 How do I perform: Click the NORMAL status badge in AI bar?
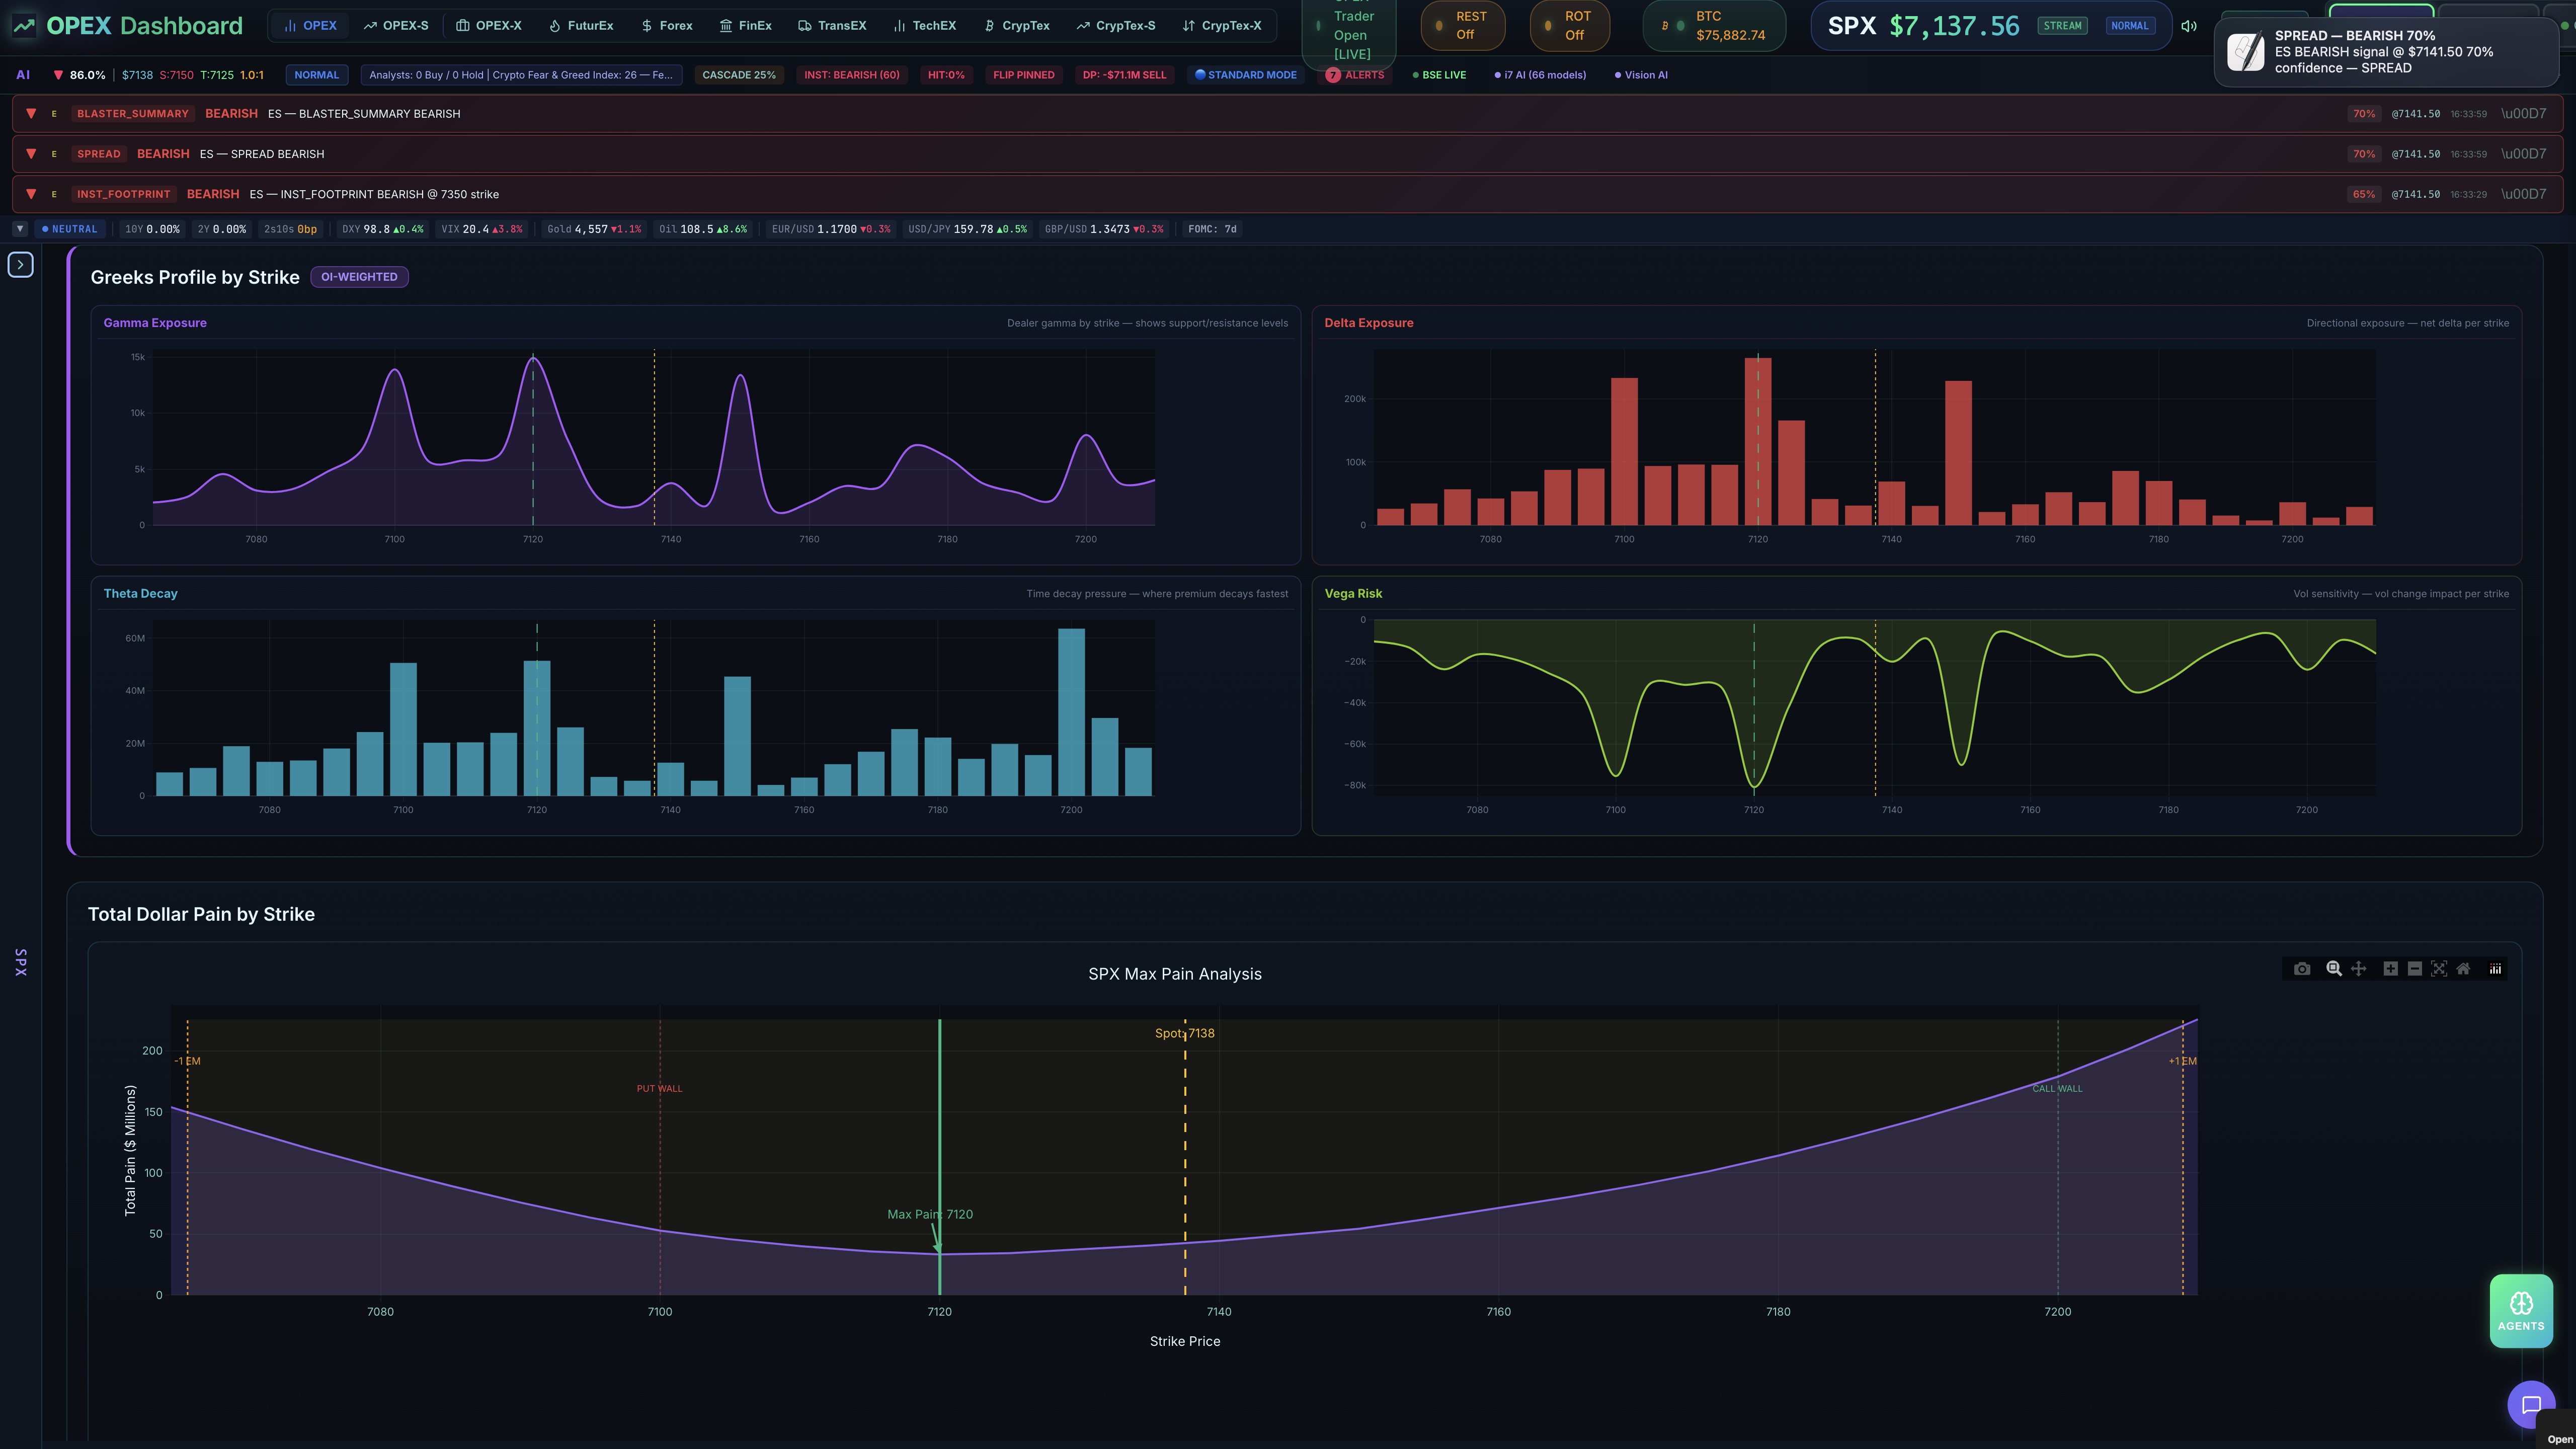click(x=317, y=75)
